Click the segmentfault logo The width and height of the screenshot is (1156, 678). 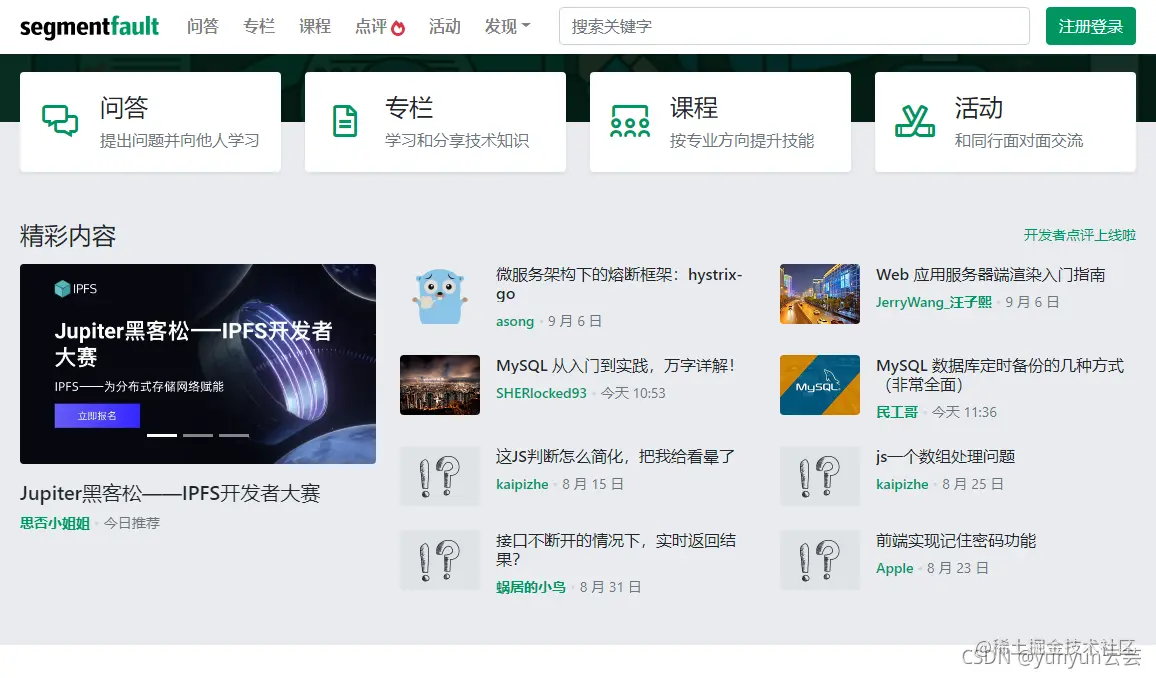coord(89,26)
